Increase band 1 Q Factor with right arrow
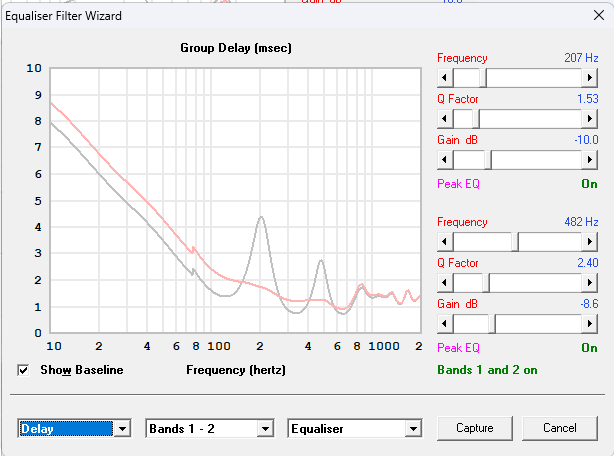The image size is (614, 456). (x=589, y=119)
